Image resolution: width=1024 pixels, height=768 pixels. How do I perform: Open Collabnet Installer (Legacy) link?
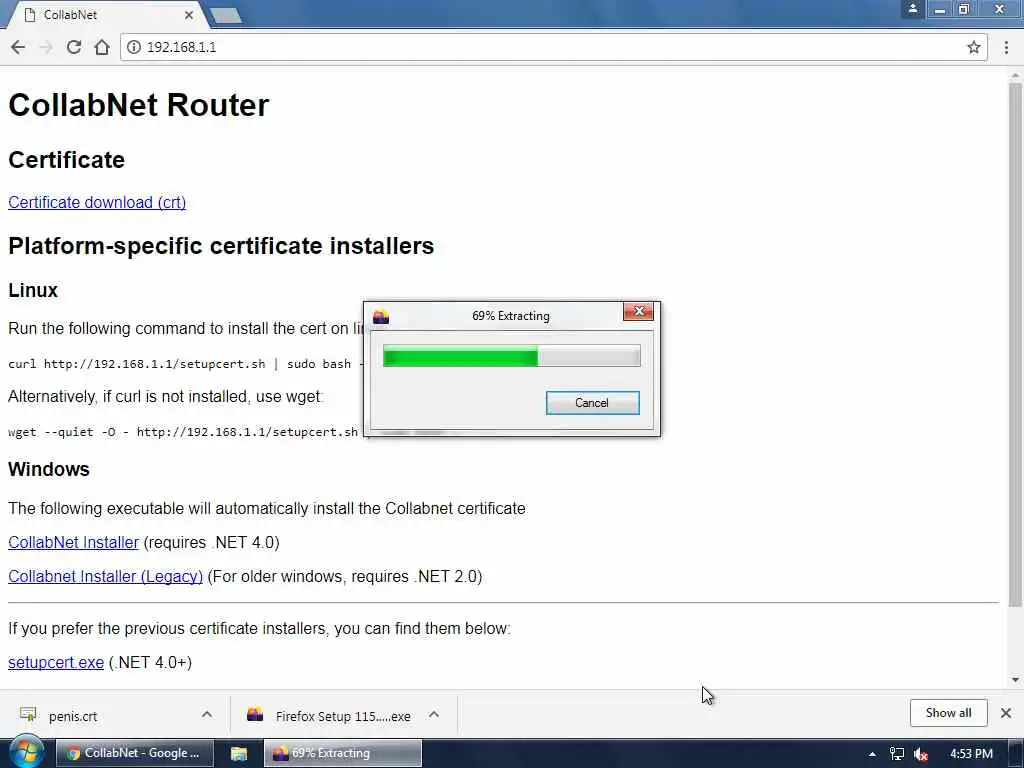[105, 577]
